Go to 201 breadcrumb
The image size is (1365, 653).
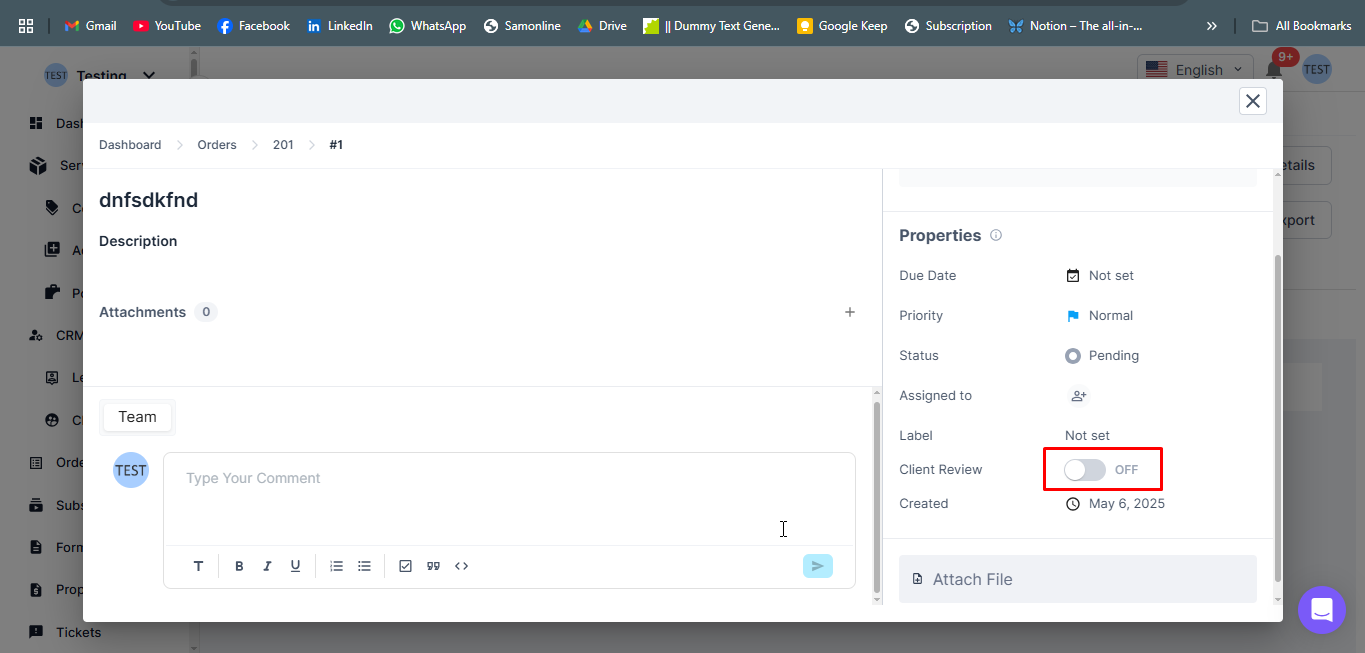(283, 145)
